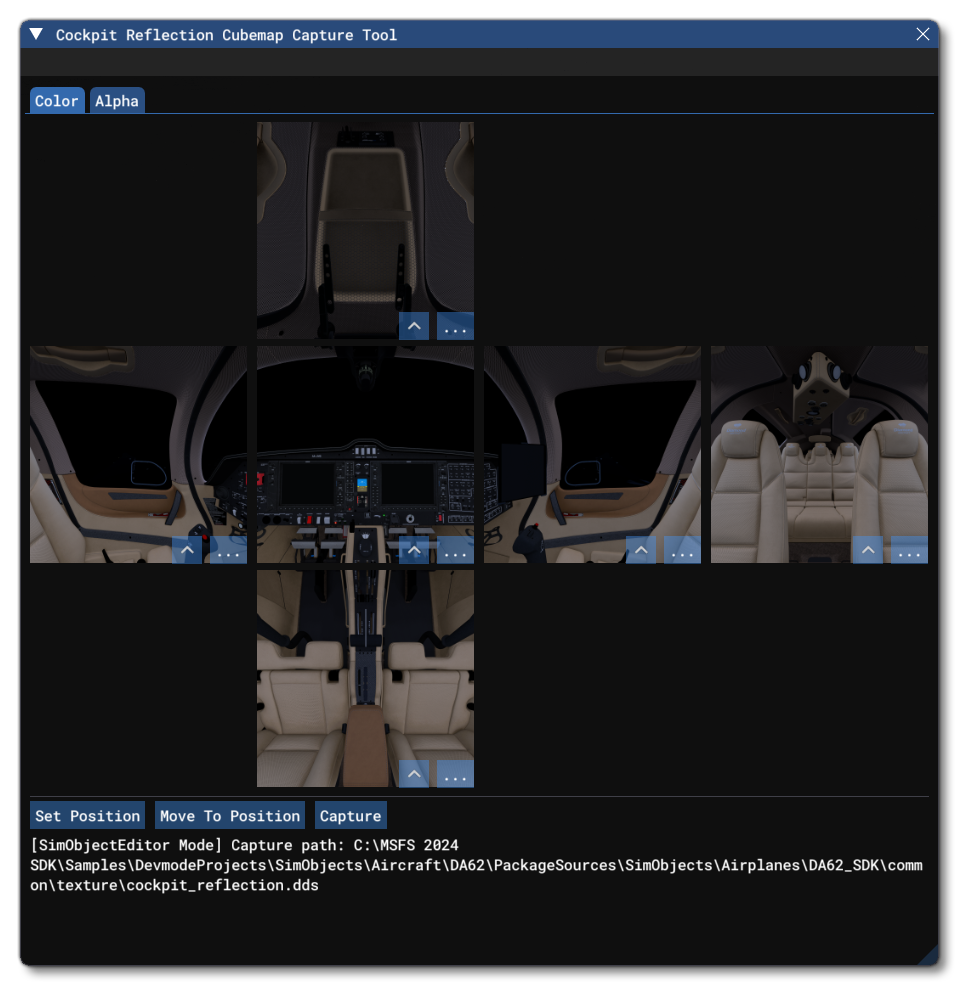The height and width of the screenshot is (986, 959).
Task: Open the ellipsis menu on the left window face
Action: point(228,550)
